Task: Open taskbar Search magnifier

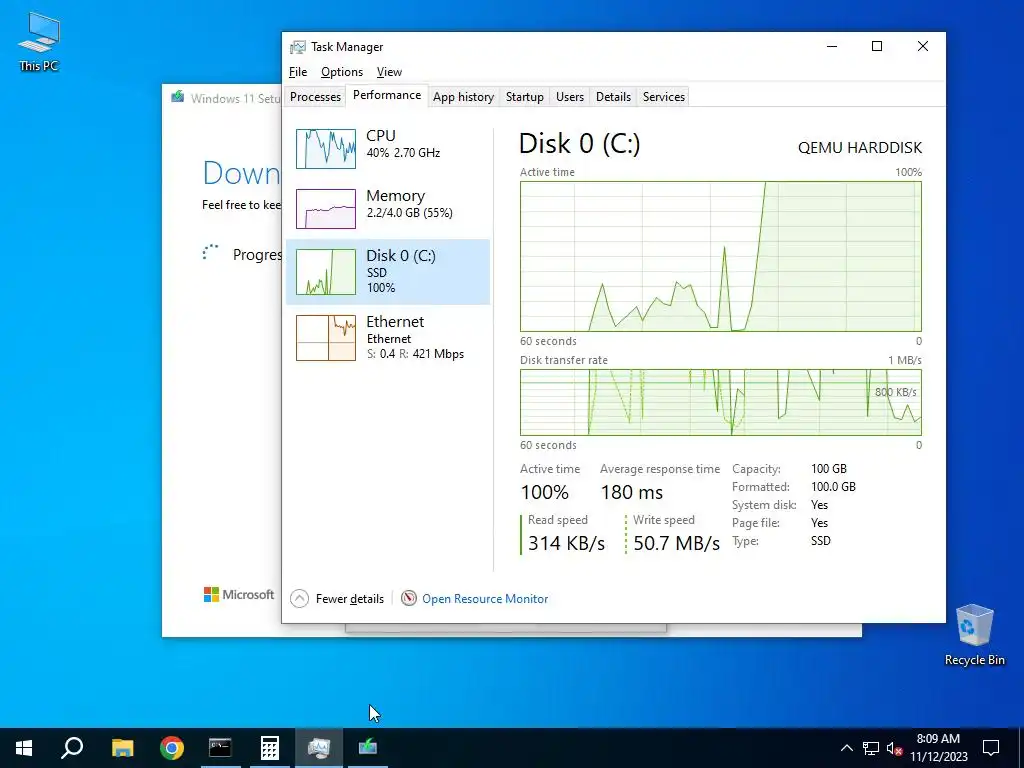Action: click(x=72, y=748)
